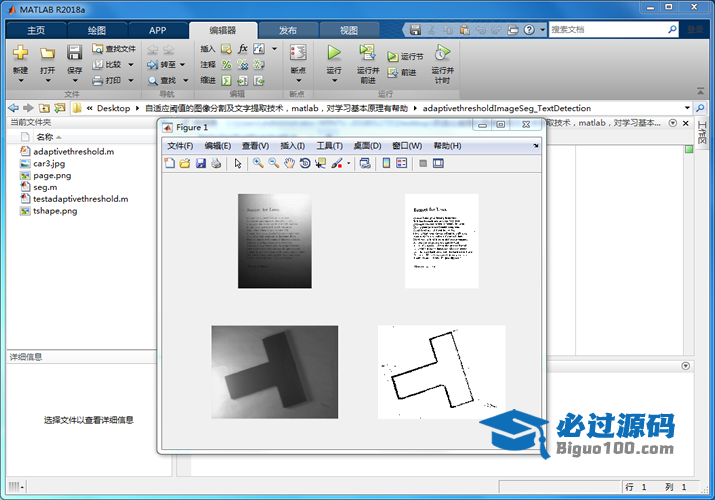Toggle the Brush data tool
The image size is (715, 500).
click(337, 163)
